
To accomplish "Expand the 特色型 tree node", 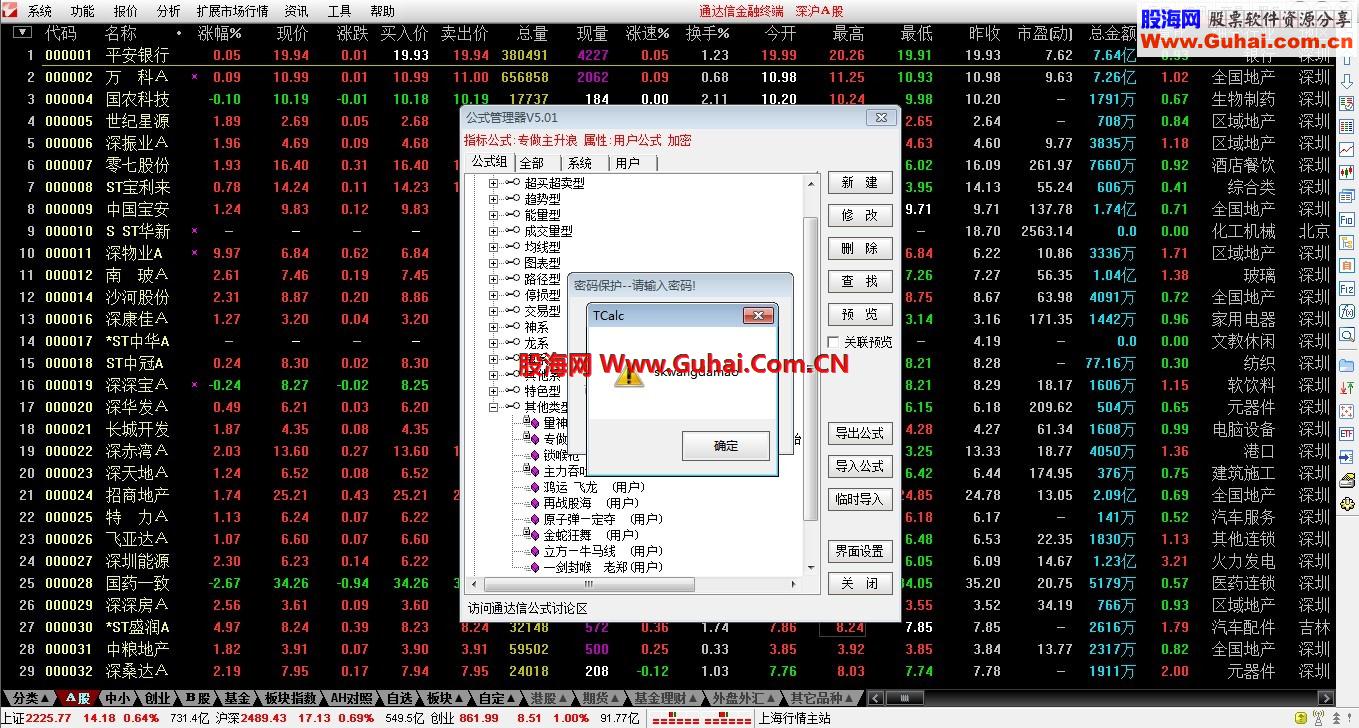I will 493,391.
